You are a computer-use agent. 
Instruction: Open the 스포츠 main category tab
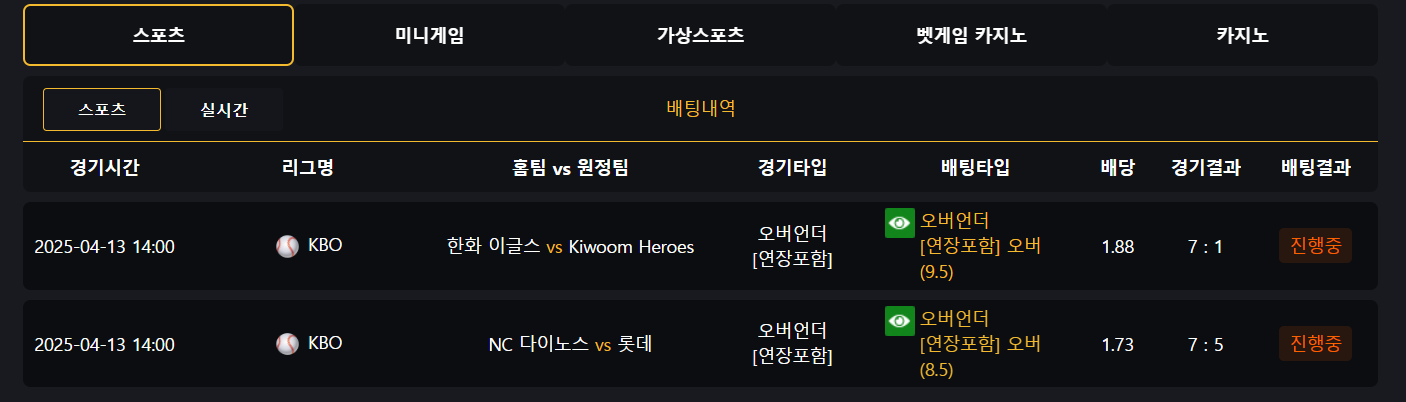pyautogui.click(x=158, y=35)
